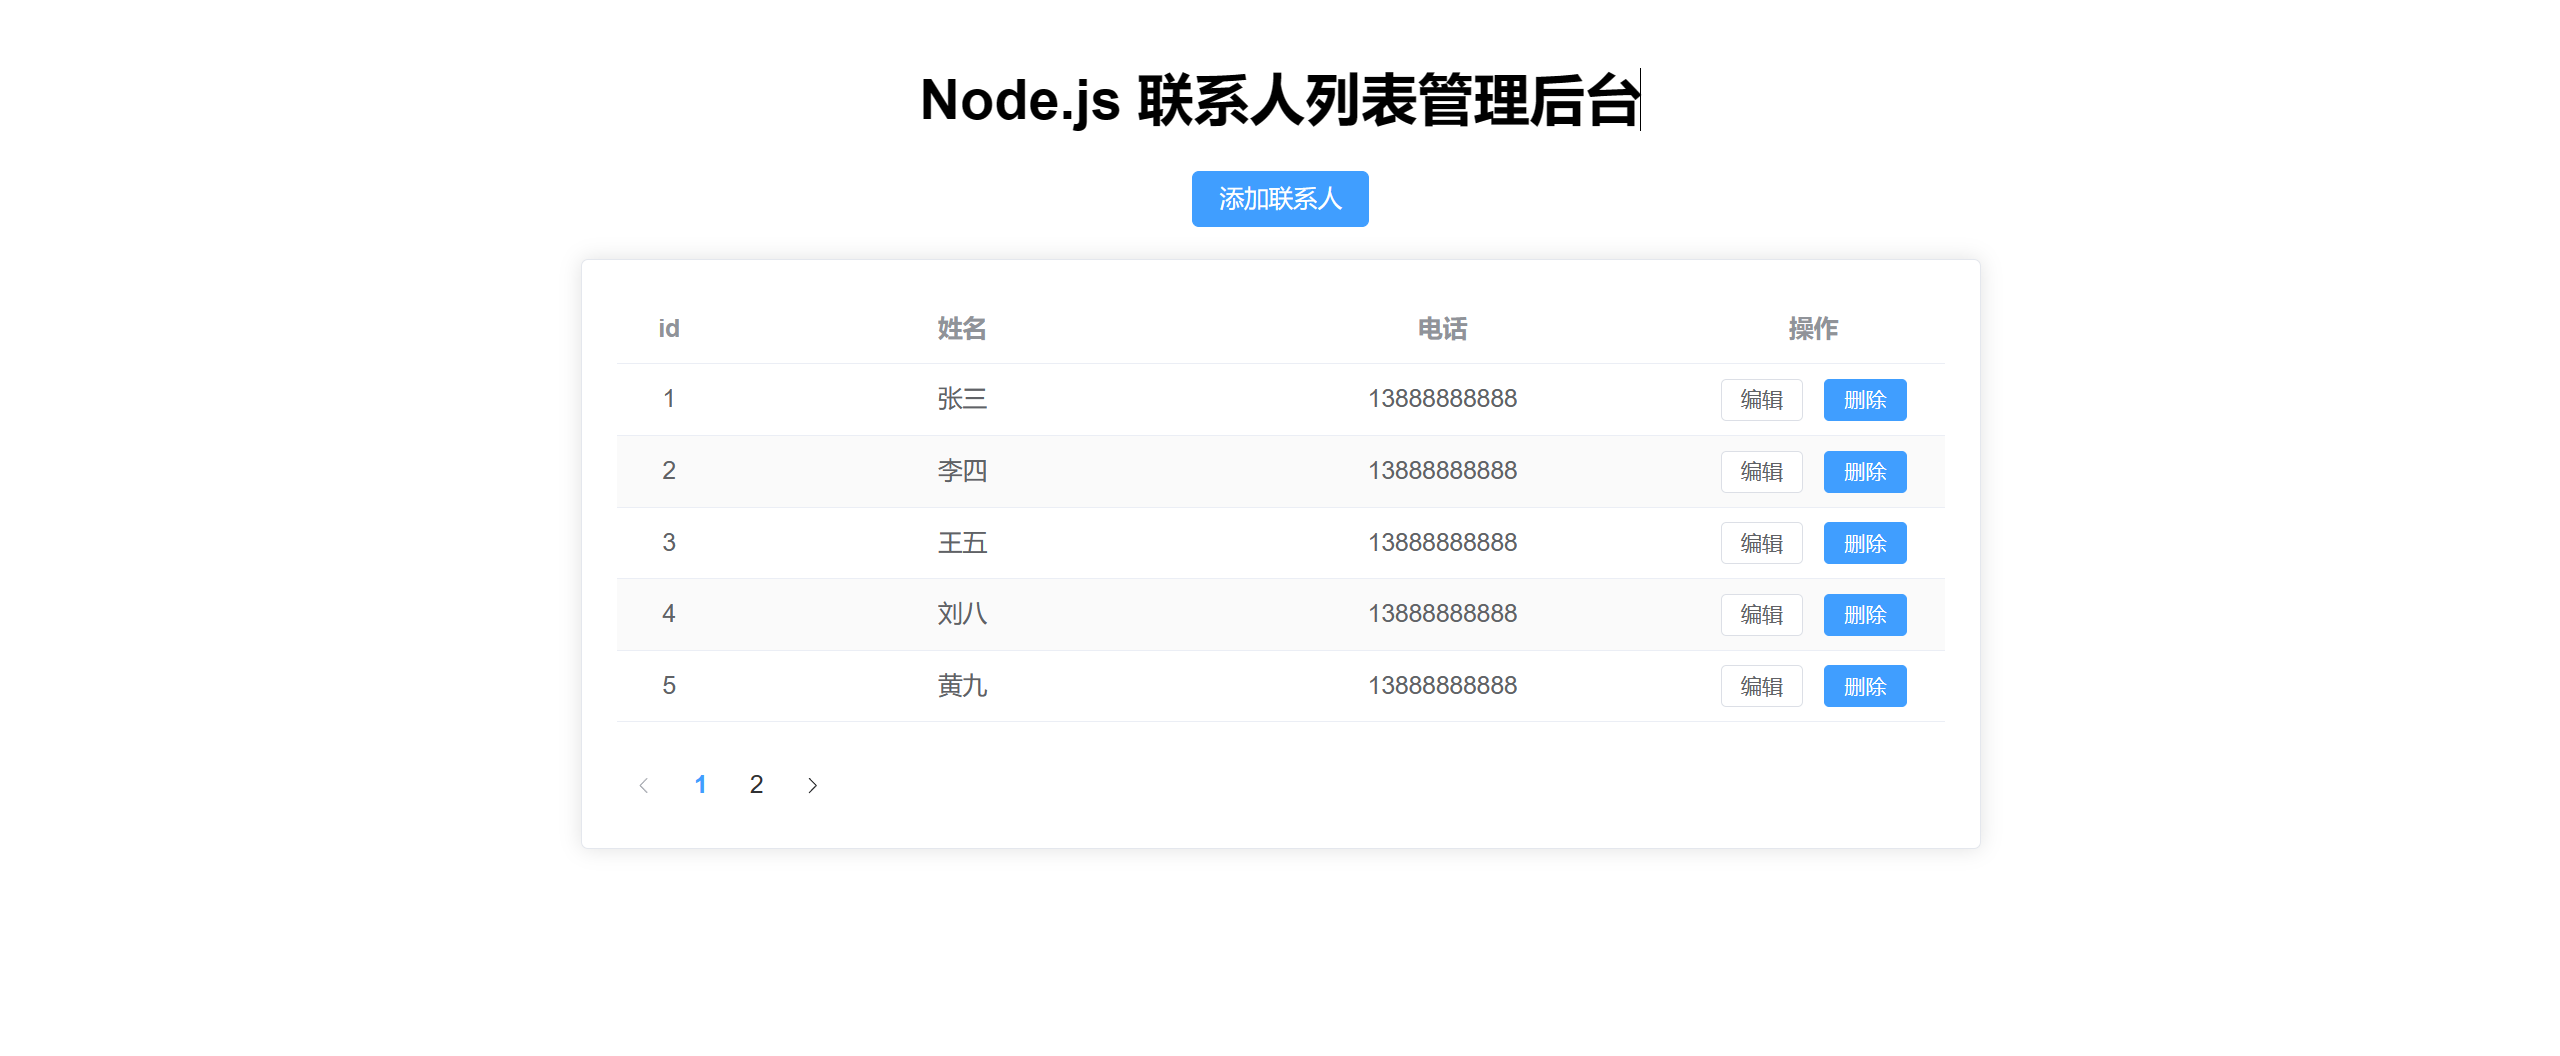Delete contact 张三 with 删除 button

coord(1865,400)
